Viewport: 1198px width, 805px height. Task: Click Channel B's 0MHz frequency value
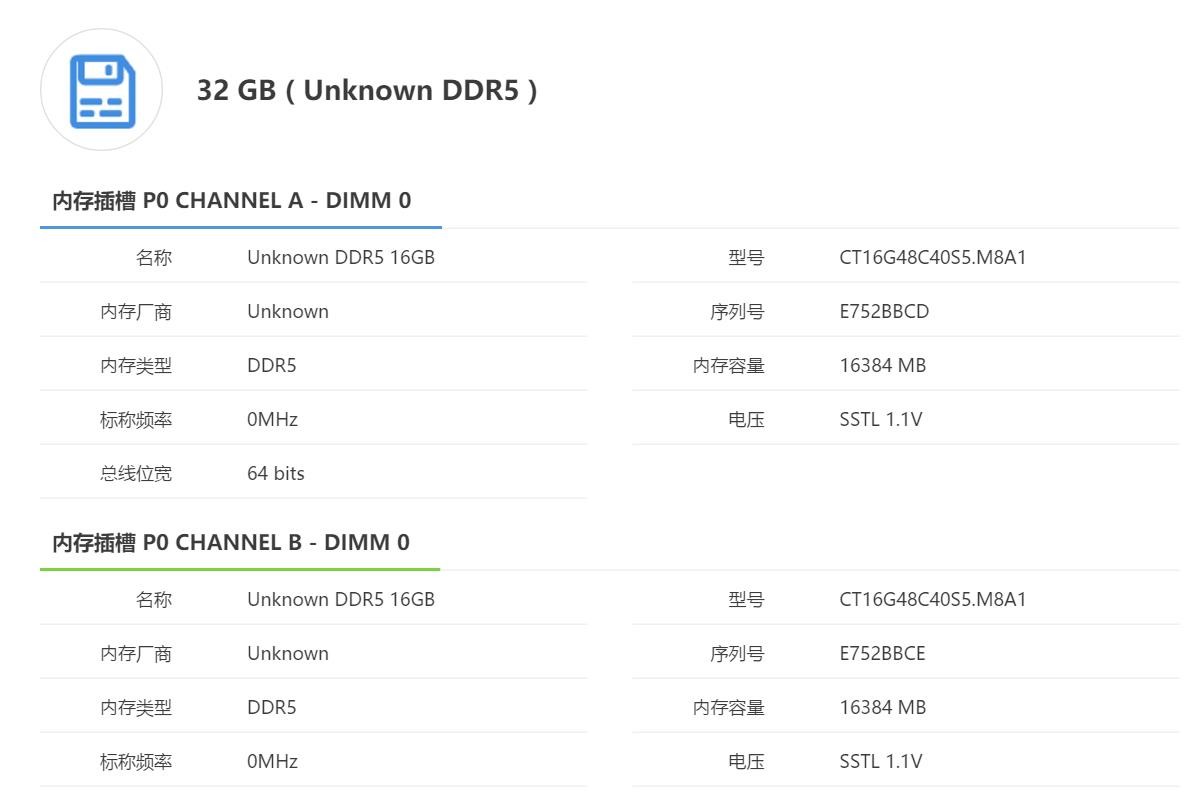272,761
